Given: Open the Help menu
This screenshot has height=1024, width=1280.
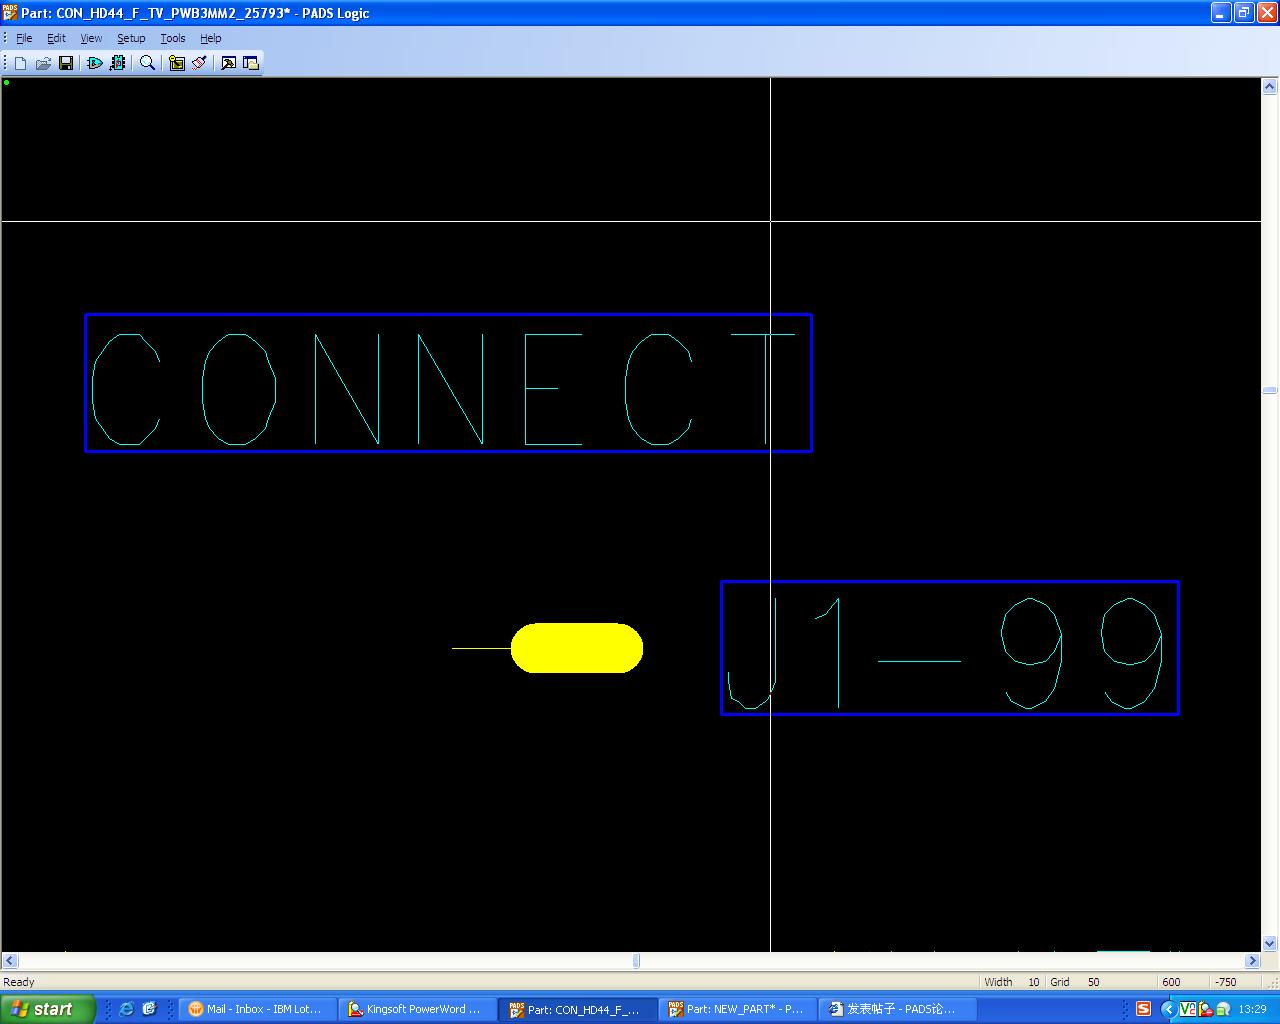Looking at the screenshot, I should pos(211,38).
